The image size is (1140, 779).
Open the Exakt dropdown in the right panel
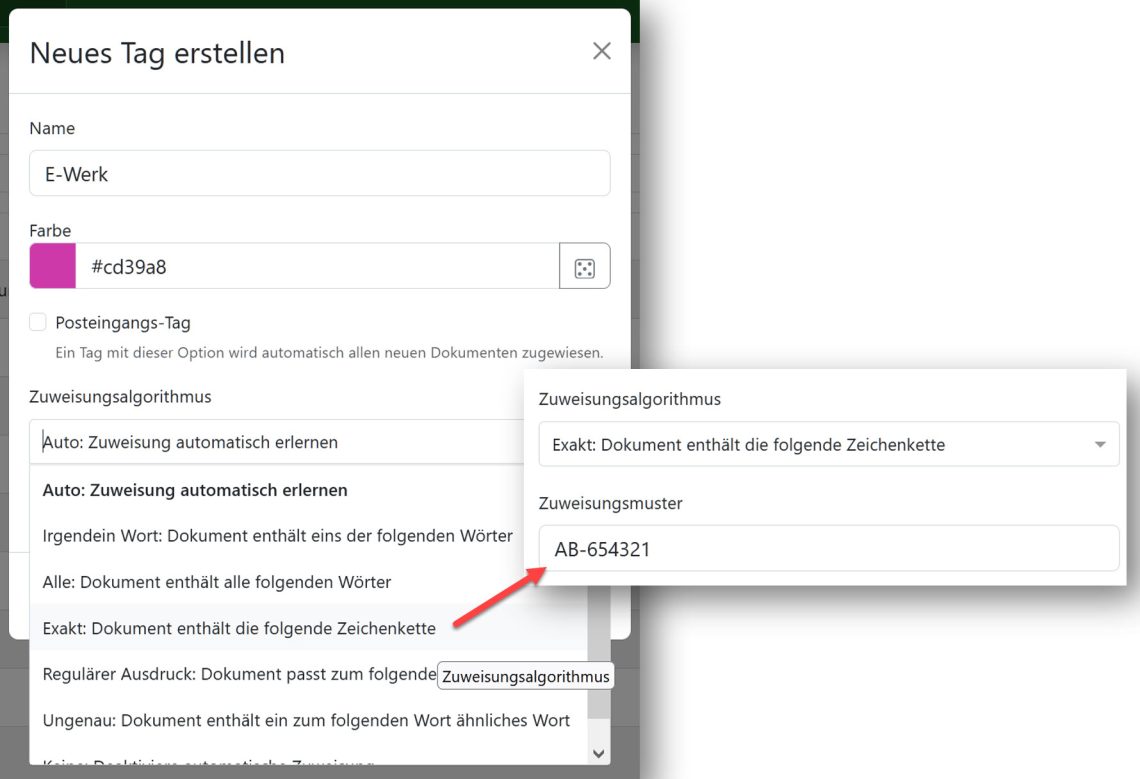[828, 444]
